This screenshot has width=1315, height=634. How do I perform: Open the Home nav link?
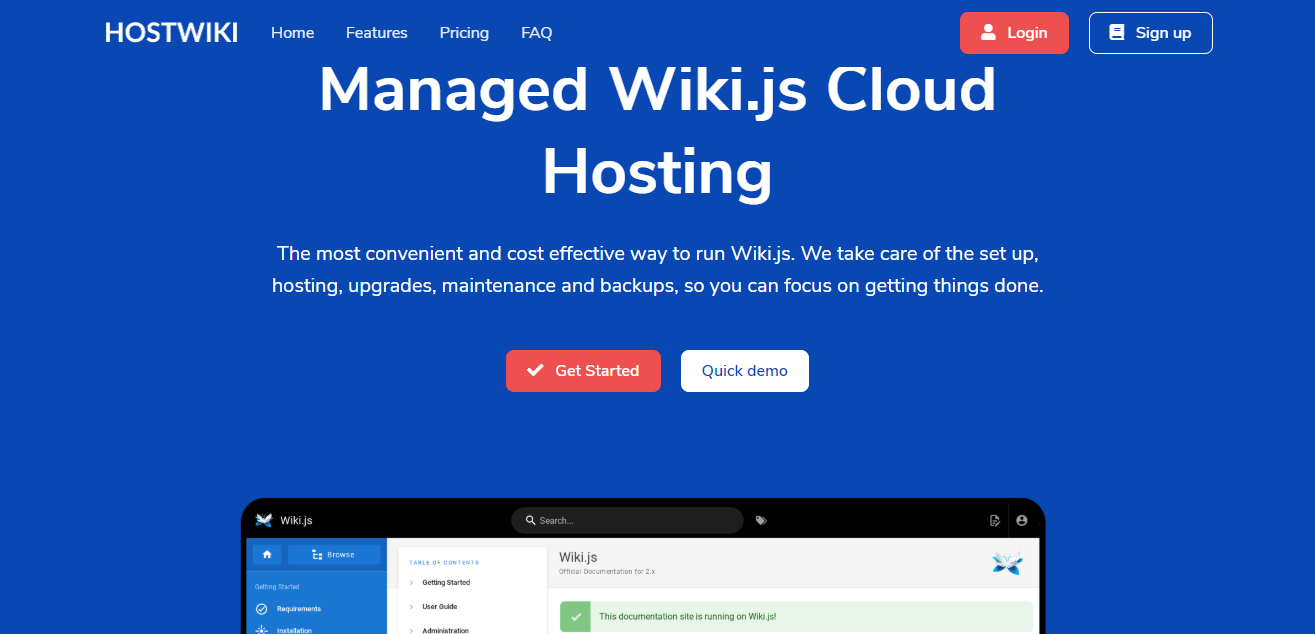[x=293, y=33]
